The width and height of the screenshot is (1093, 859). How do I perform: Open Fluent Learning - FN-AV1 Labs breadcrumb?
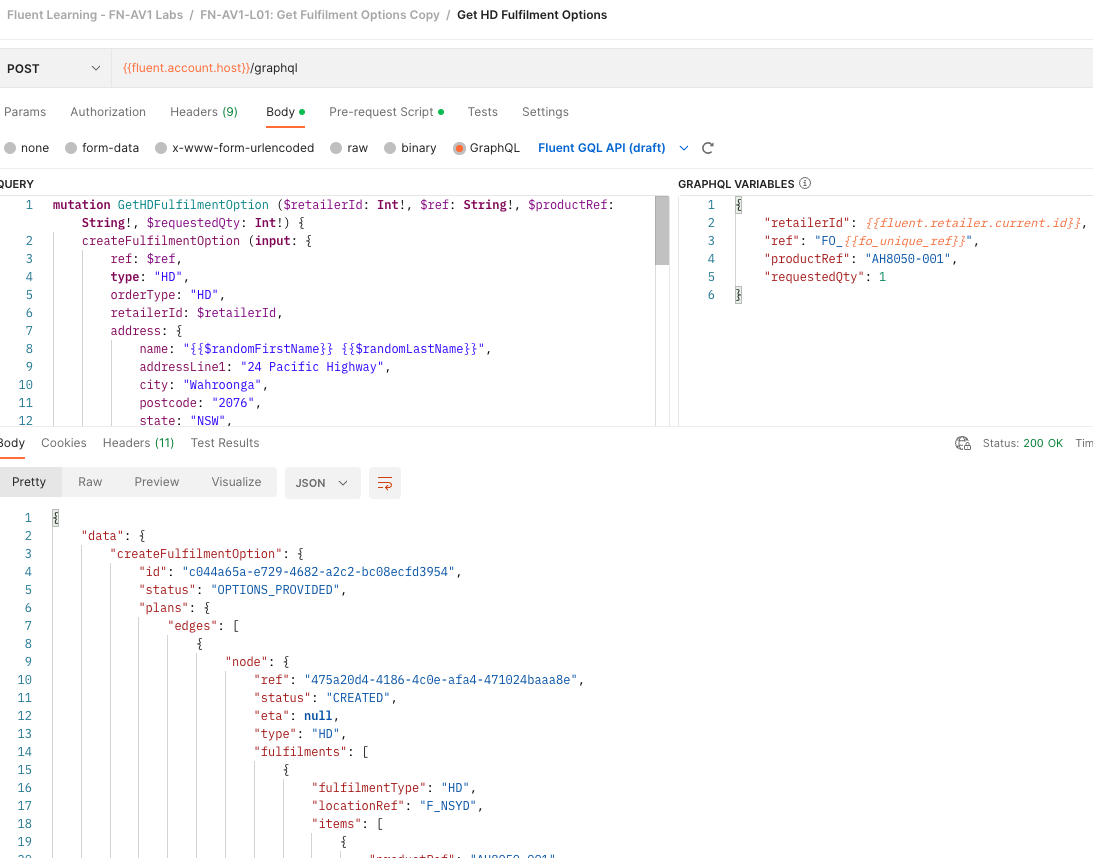tap(95, 15)
